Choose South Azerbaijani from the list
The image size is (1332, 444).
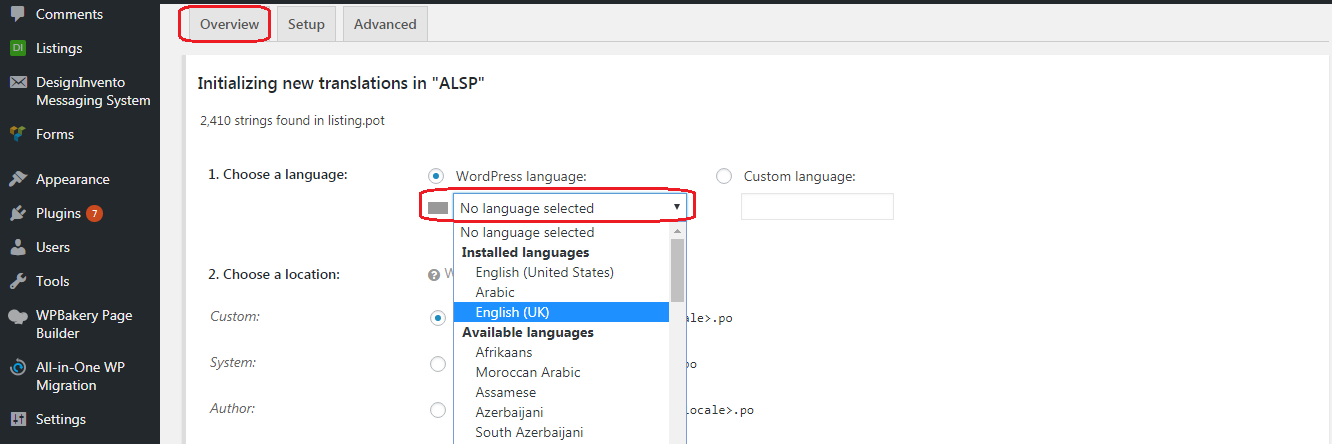click(x=561, y=432)
